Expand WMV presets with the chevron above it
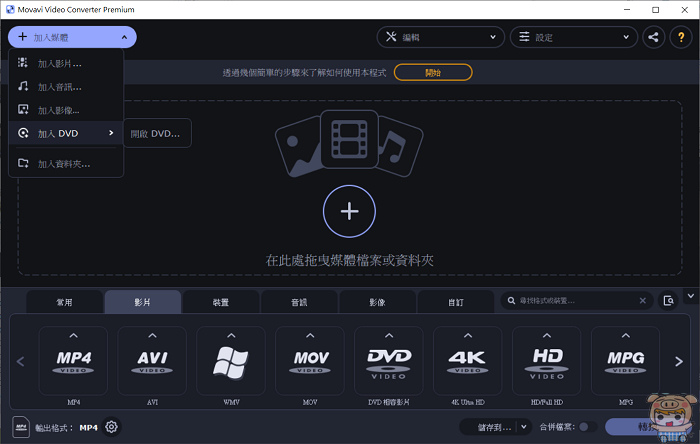 [231, 336]
